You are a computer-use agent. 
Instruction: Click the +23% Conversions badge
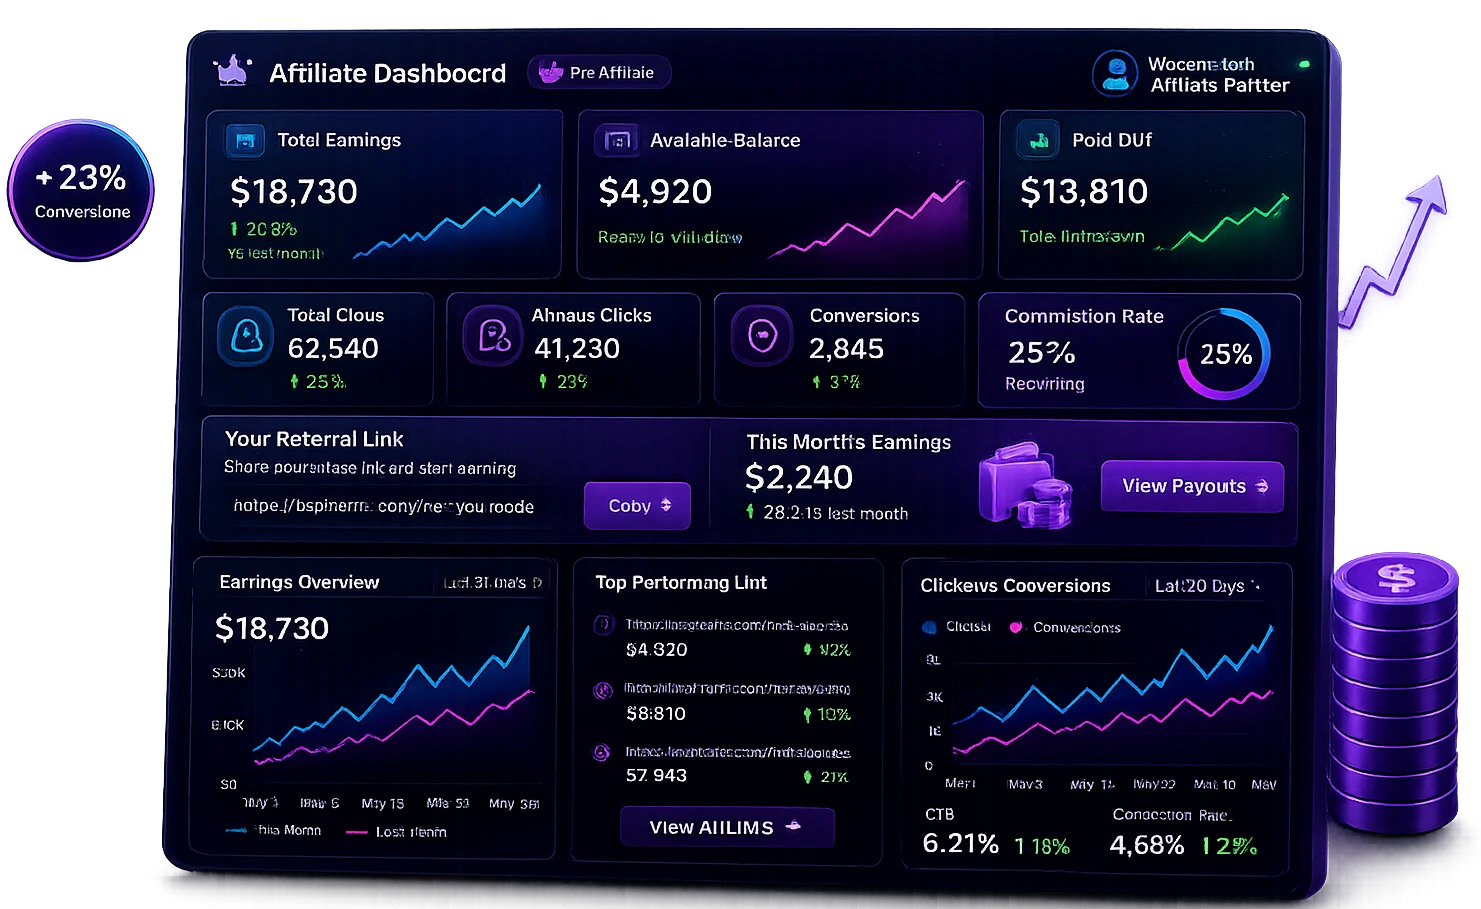(81, 190)
